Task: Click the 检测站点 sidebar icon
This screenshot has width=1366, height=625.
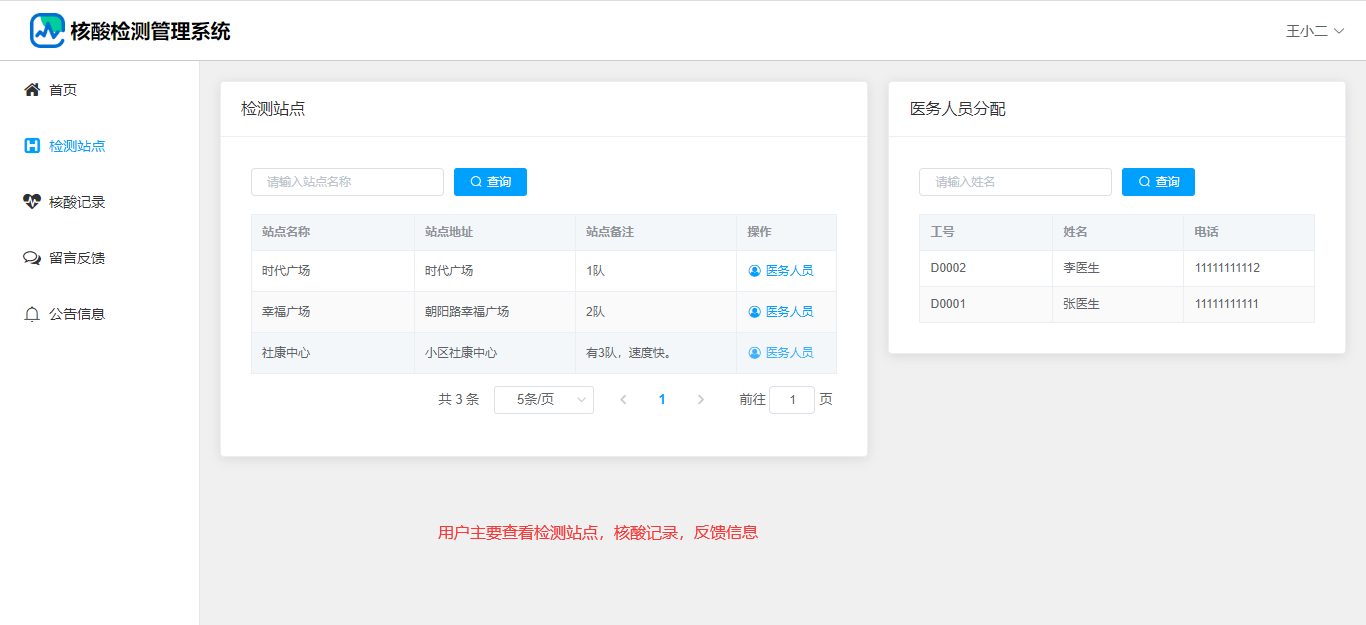Action: pyautogui.click(x=32, y=146)
